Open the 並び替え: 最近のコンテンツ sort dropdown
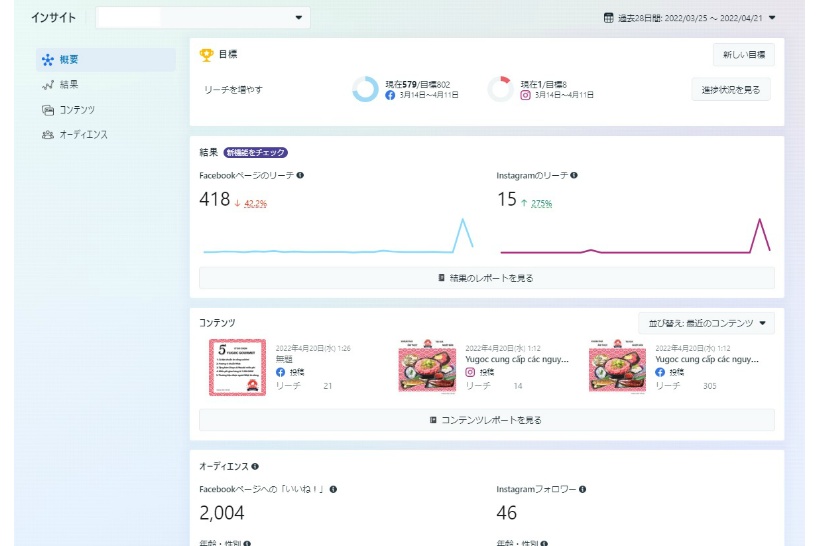819x546 pixels. coord(706,323)
